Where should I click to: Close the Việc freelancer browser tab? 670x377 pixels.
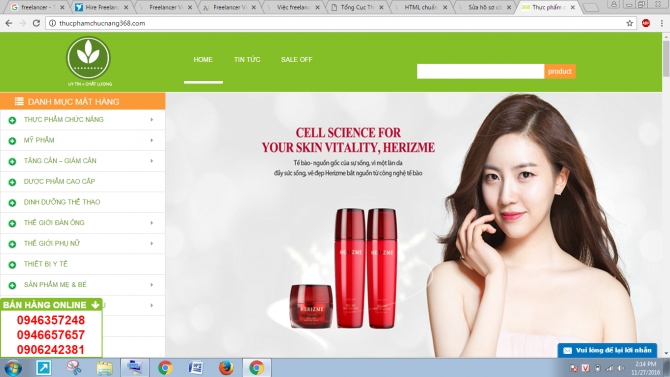click(x=317, y=7)
